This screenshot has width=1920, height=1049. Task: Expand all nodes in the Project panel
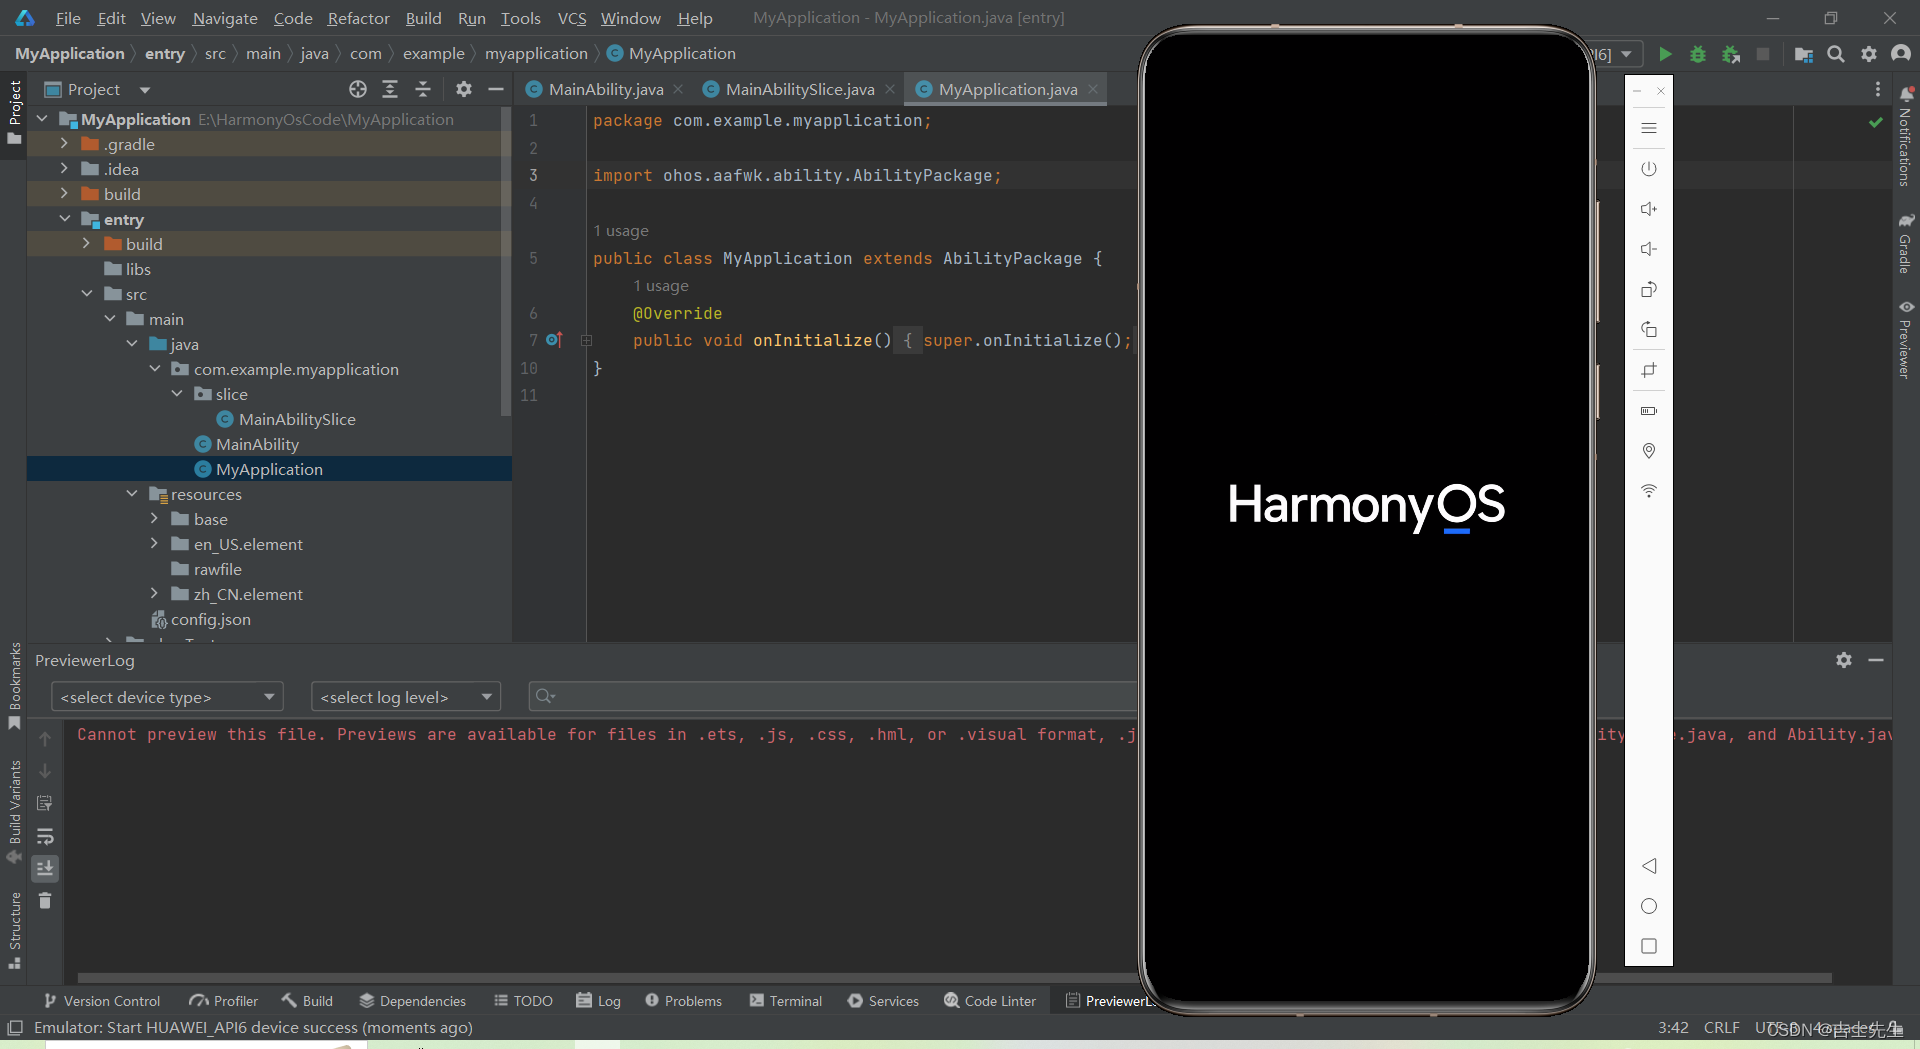(x=390, y=89)
